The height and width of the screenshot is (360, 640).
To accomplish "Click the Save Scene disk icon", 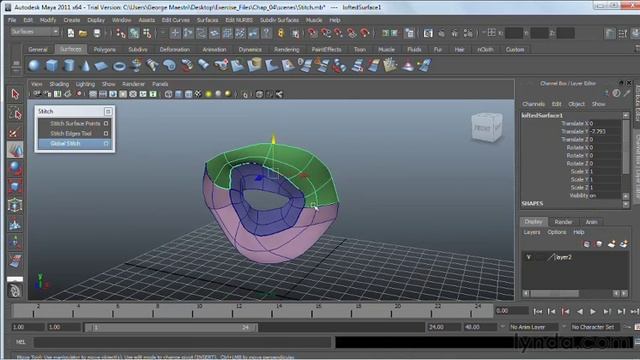I will (97, 33).
